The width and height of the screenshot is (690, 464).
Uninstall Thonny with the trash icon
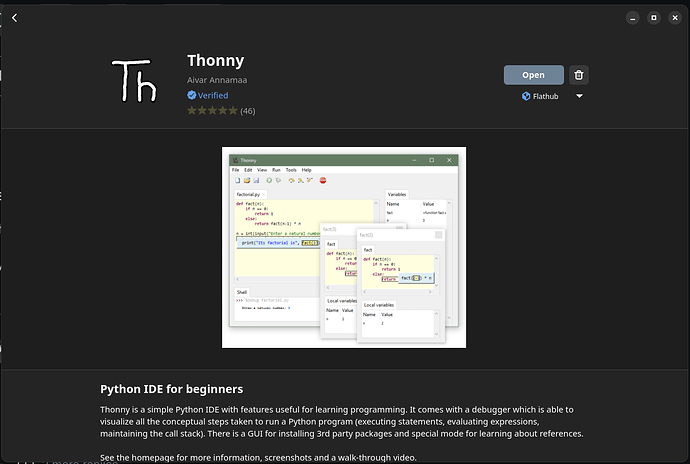[x=579, y=75]
